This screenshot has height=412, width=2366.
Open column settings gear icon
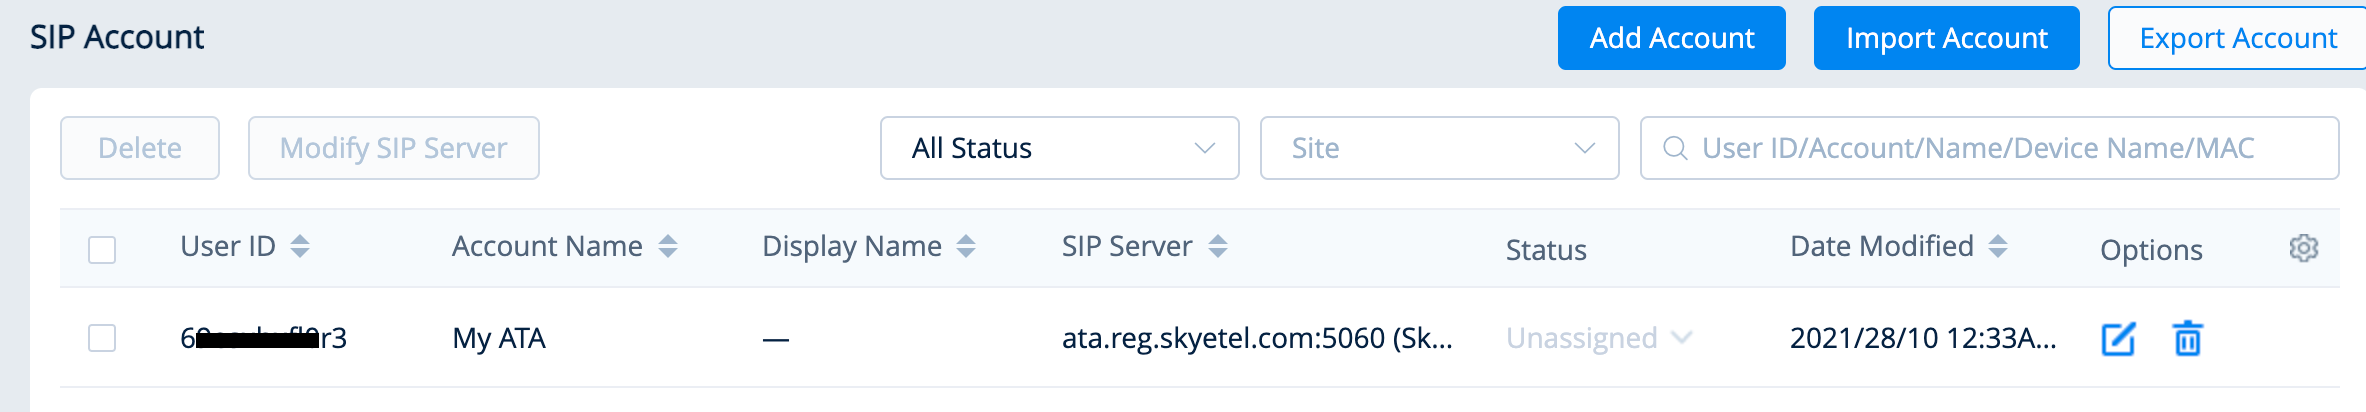pos(2304,248)
